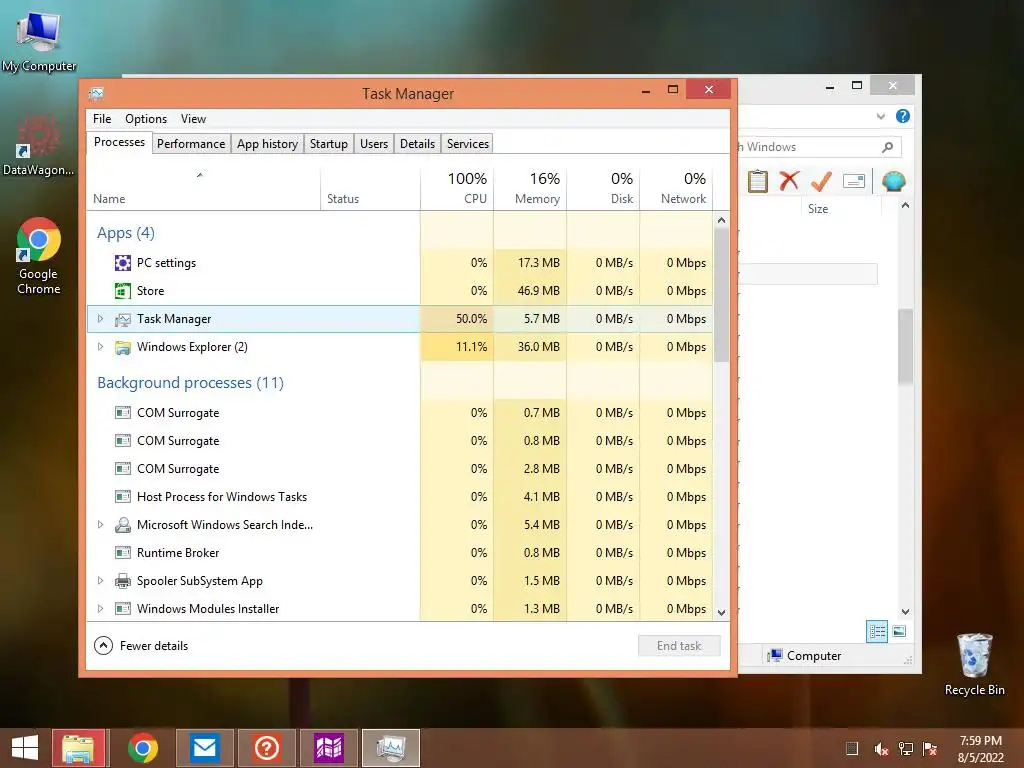The image size is (1024, 768).
Task: Expand the Explorer ribbon chevron
Action: point(880,116)
